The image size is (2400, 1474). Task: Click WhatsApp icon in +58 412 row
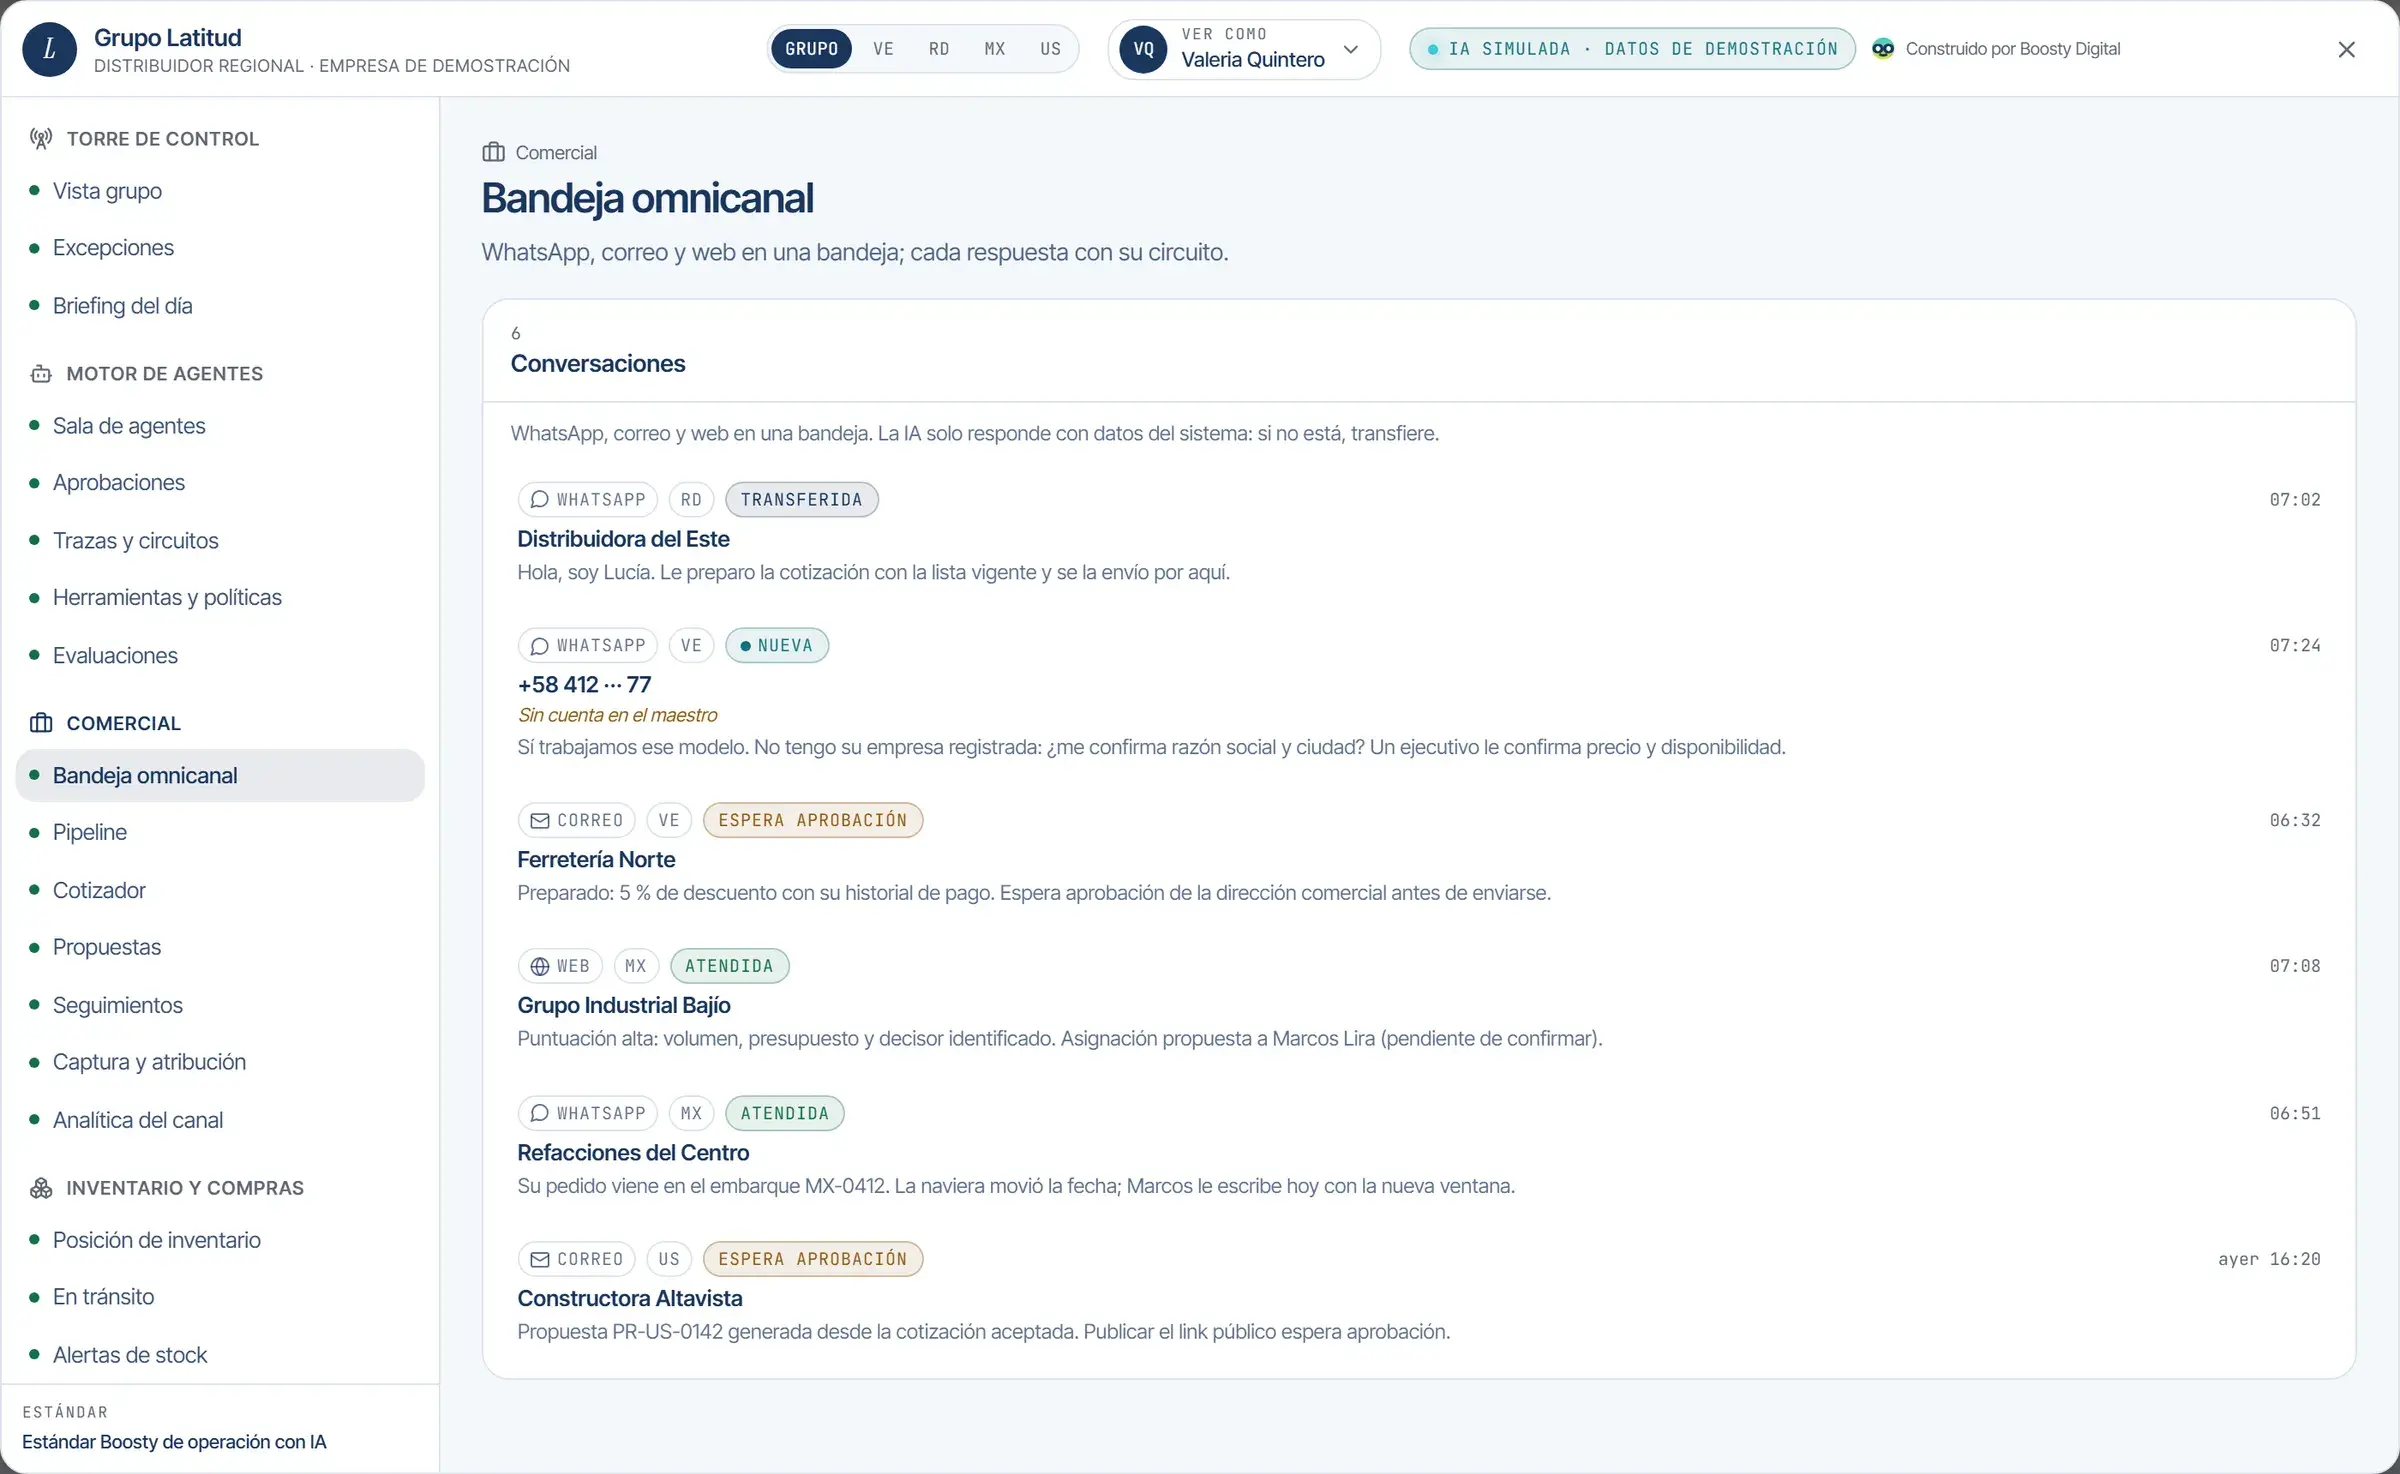tap(539, 646)
